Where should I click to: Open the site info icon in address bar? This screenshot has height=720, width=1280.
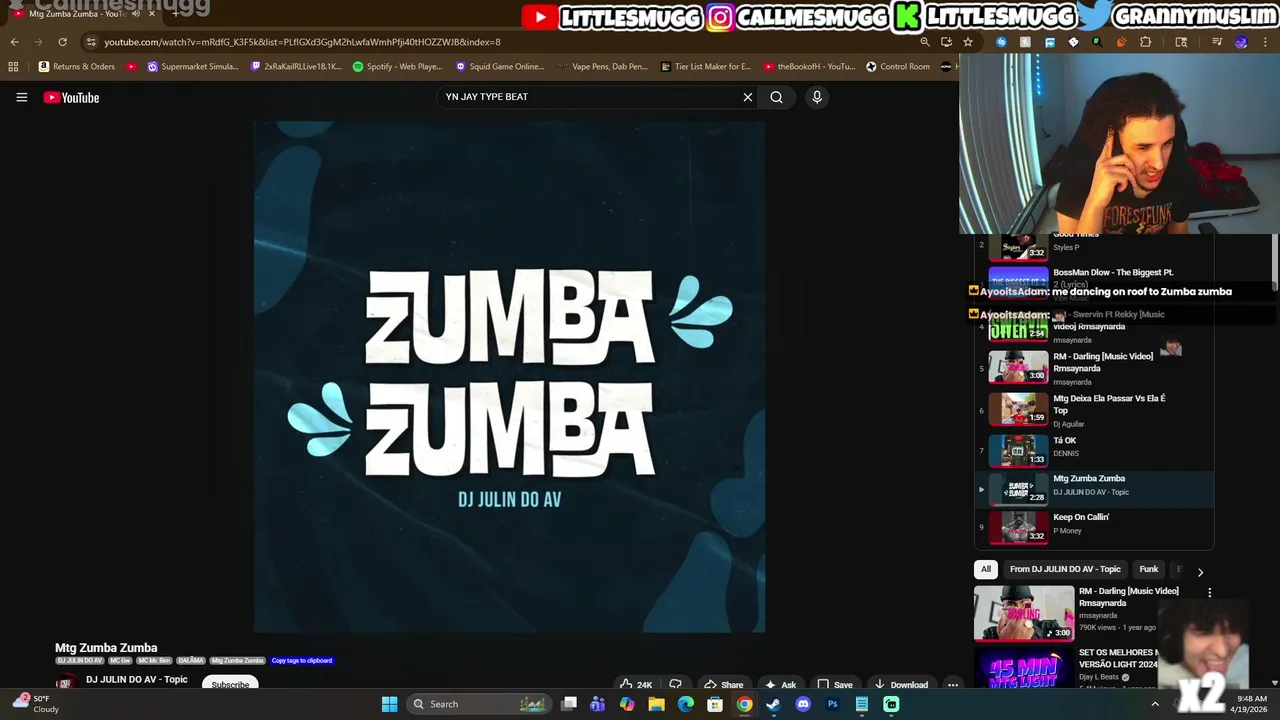[91, 42]
